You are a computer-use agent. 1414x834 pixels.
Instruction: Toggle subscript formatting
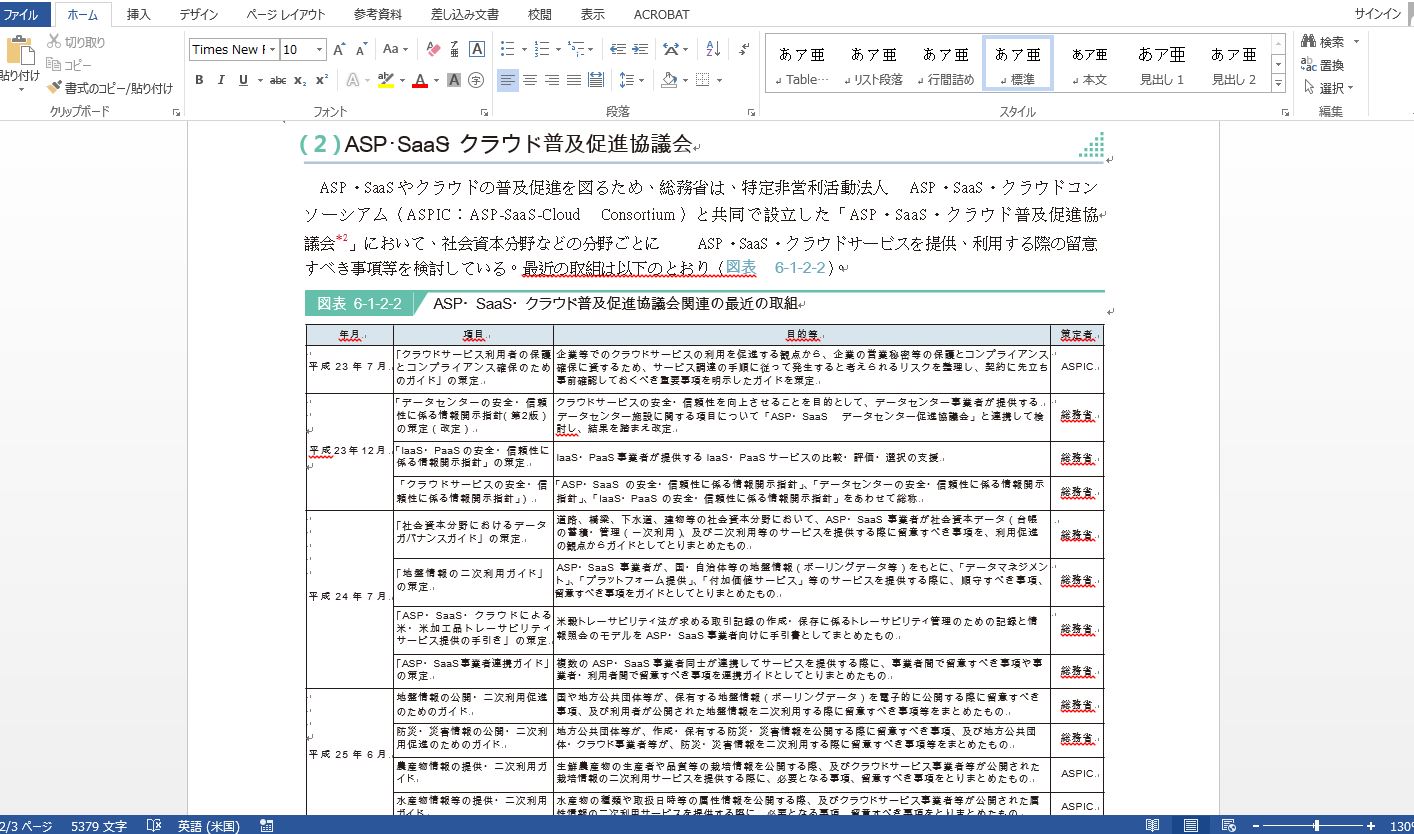pyautogui.click(x=300, y=80)
